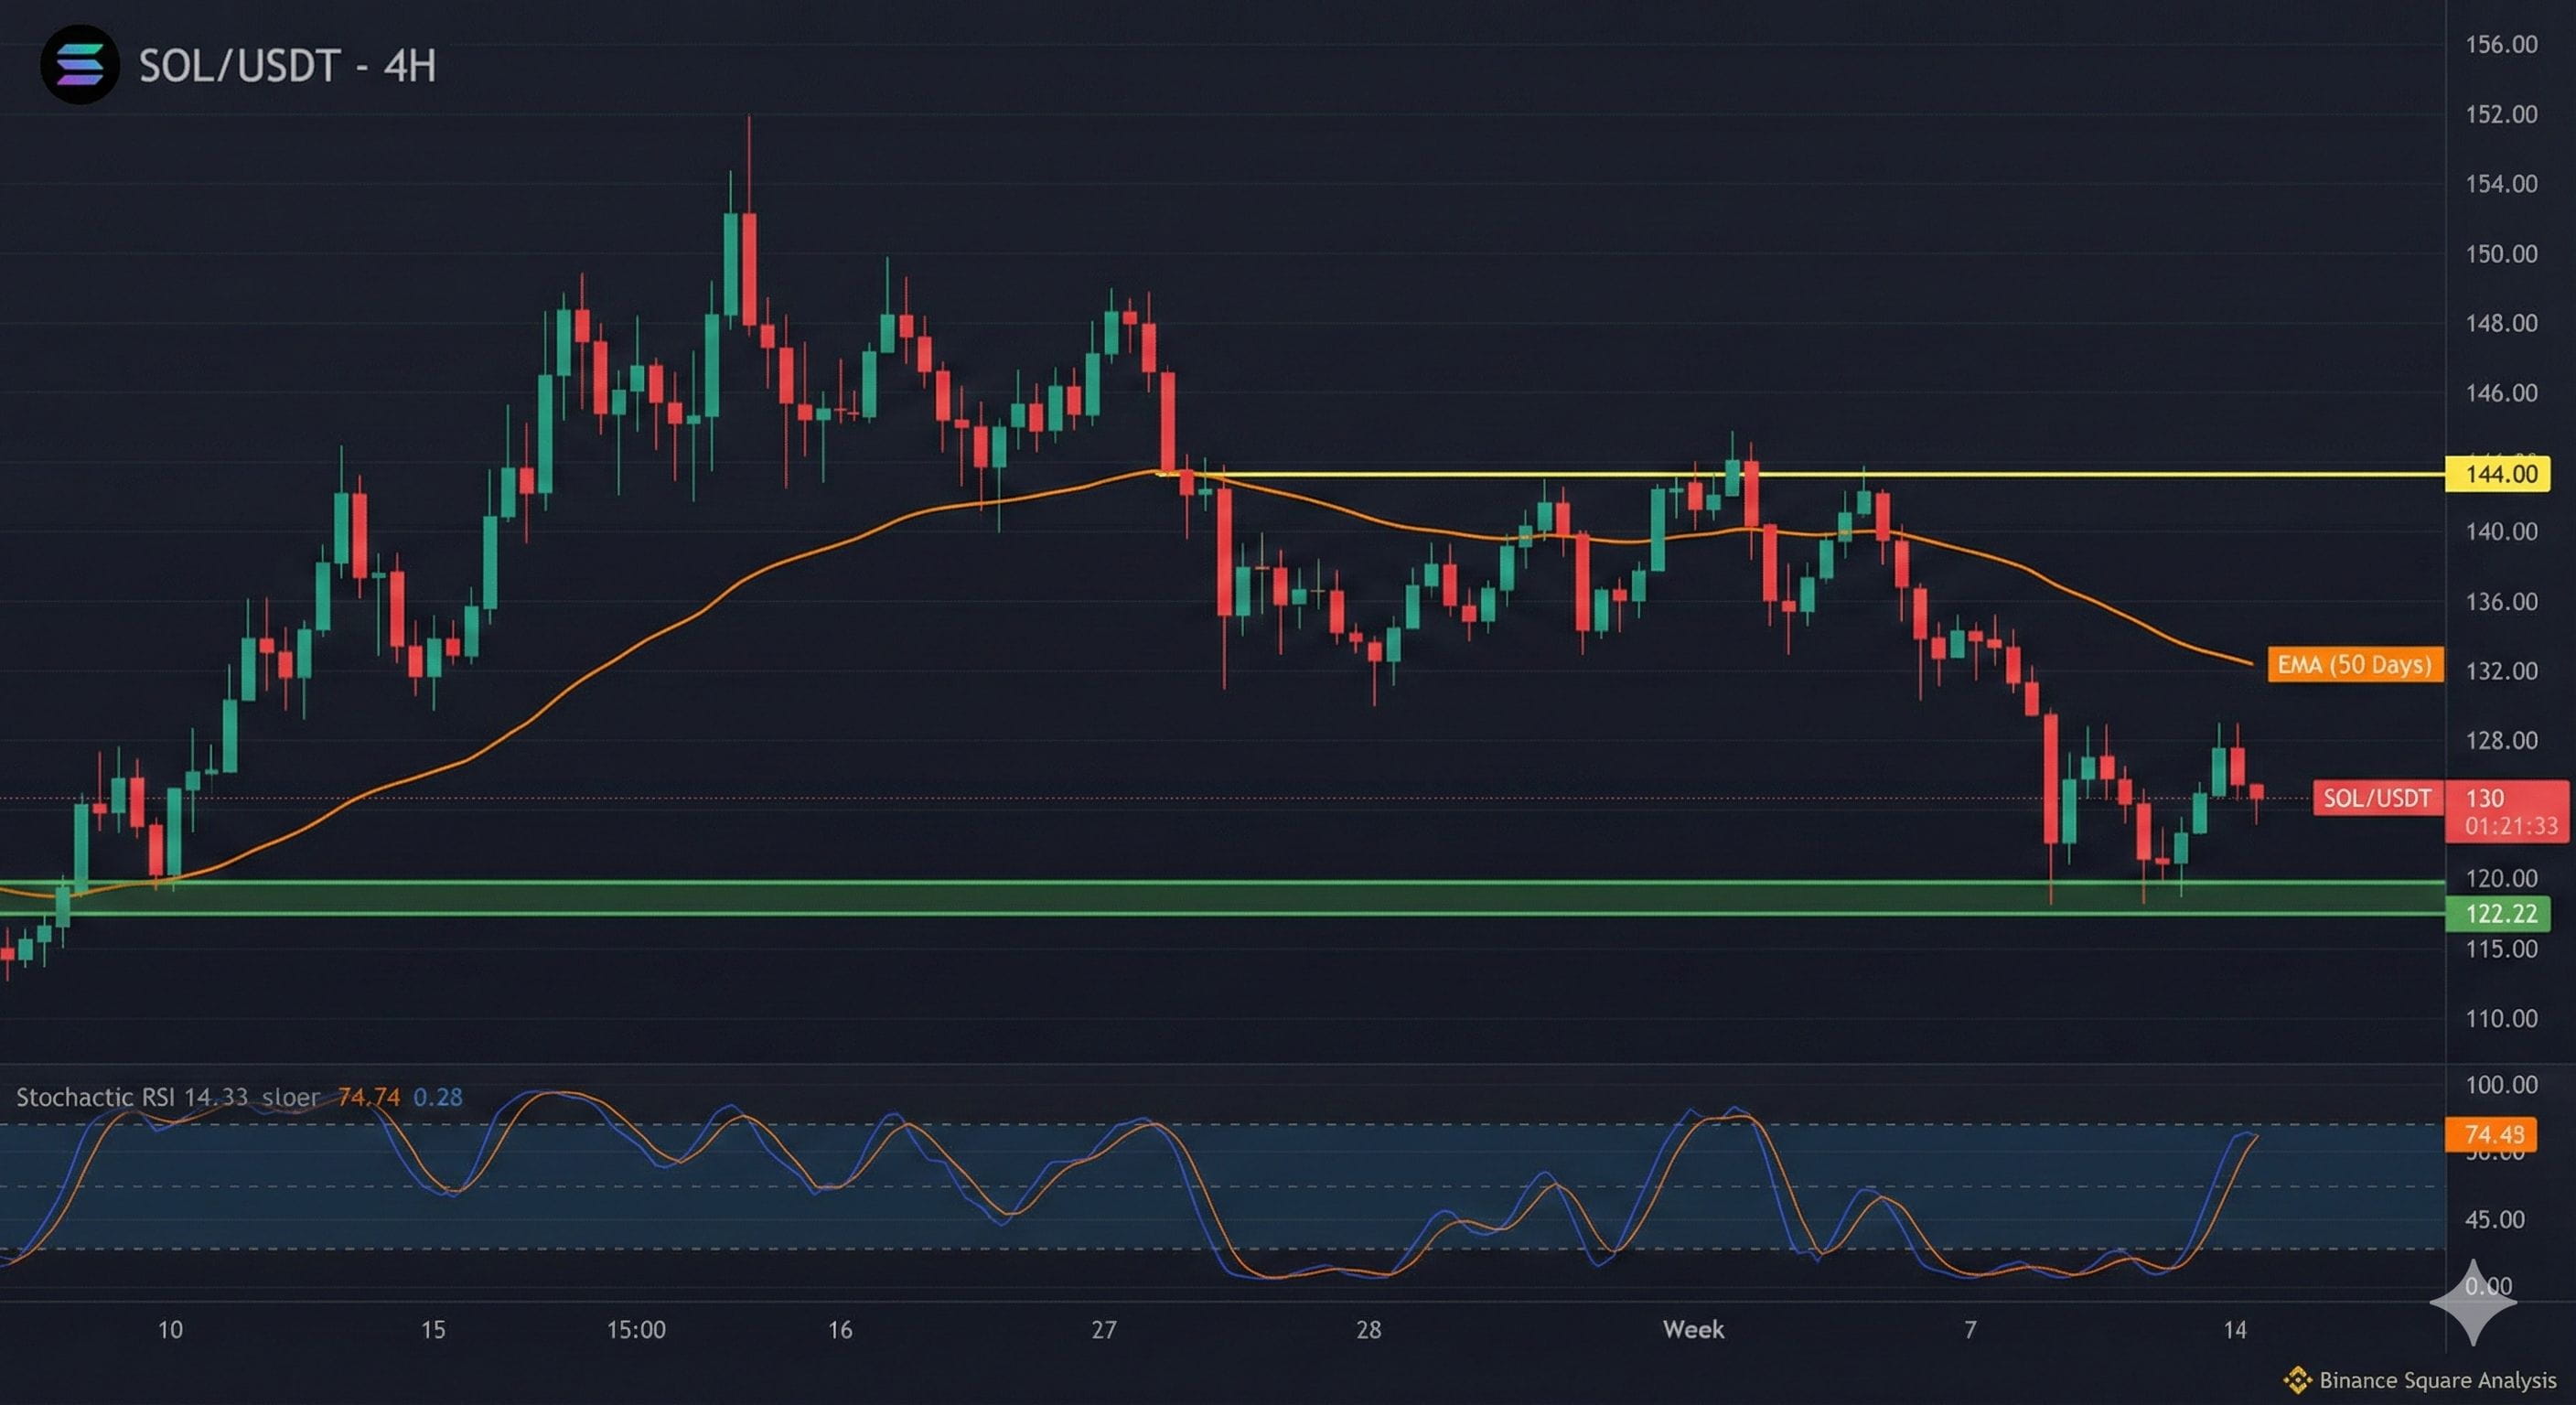Click the yellow 144.00 price label
This screenshot has width=2576, height=1405.
pos(2497,473)
